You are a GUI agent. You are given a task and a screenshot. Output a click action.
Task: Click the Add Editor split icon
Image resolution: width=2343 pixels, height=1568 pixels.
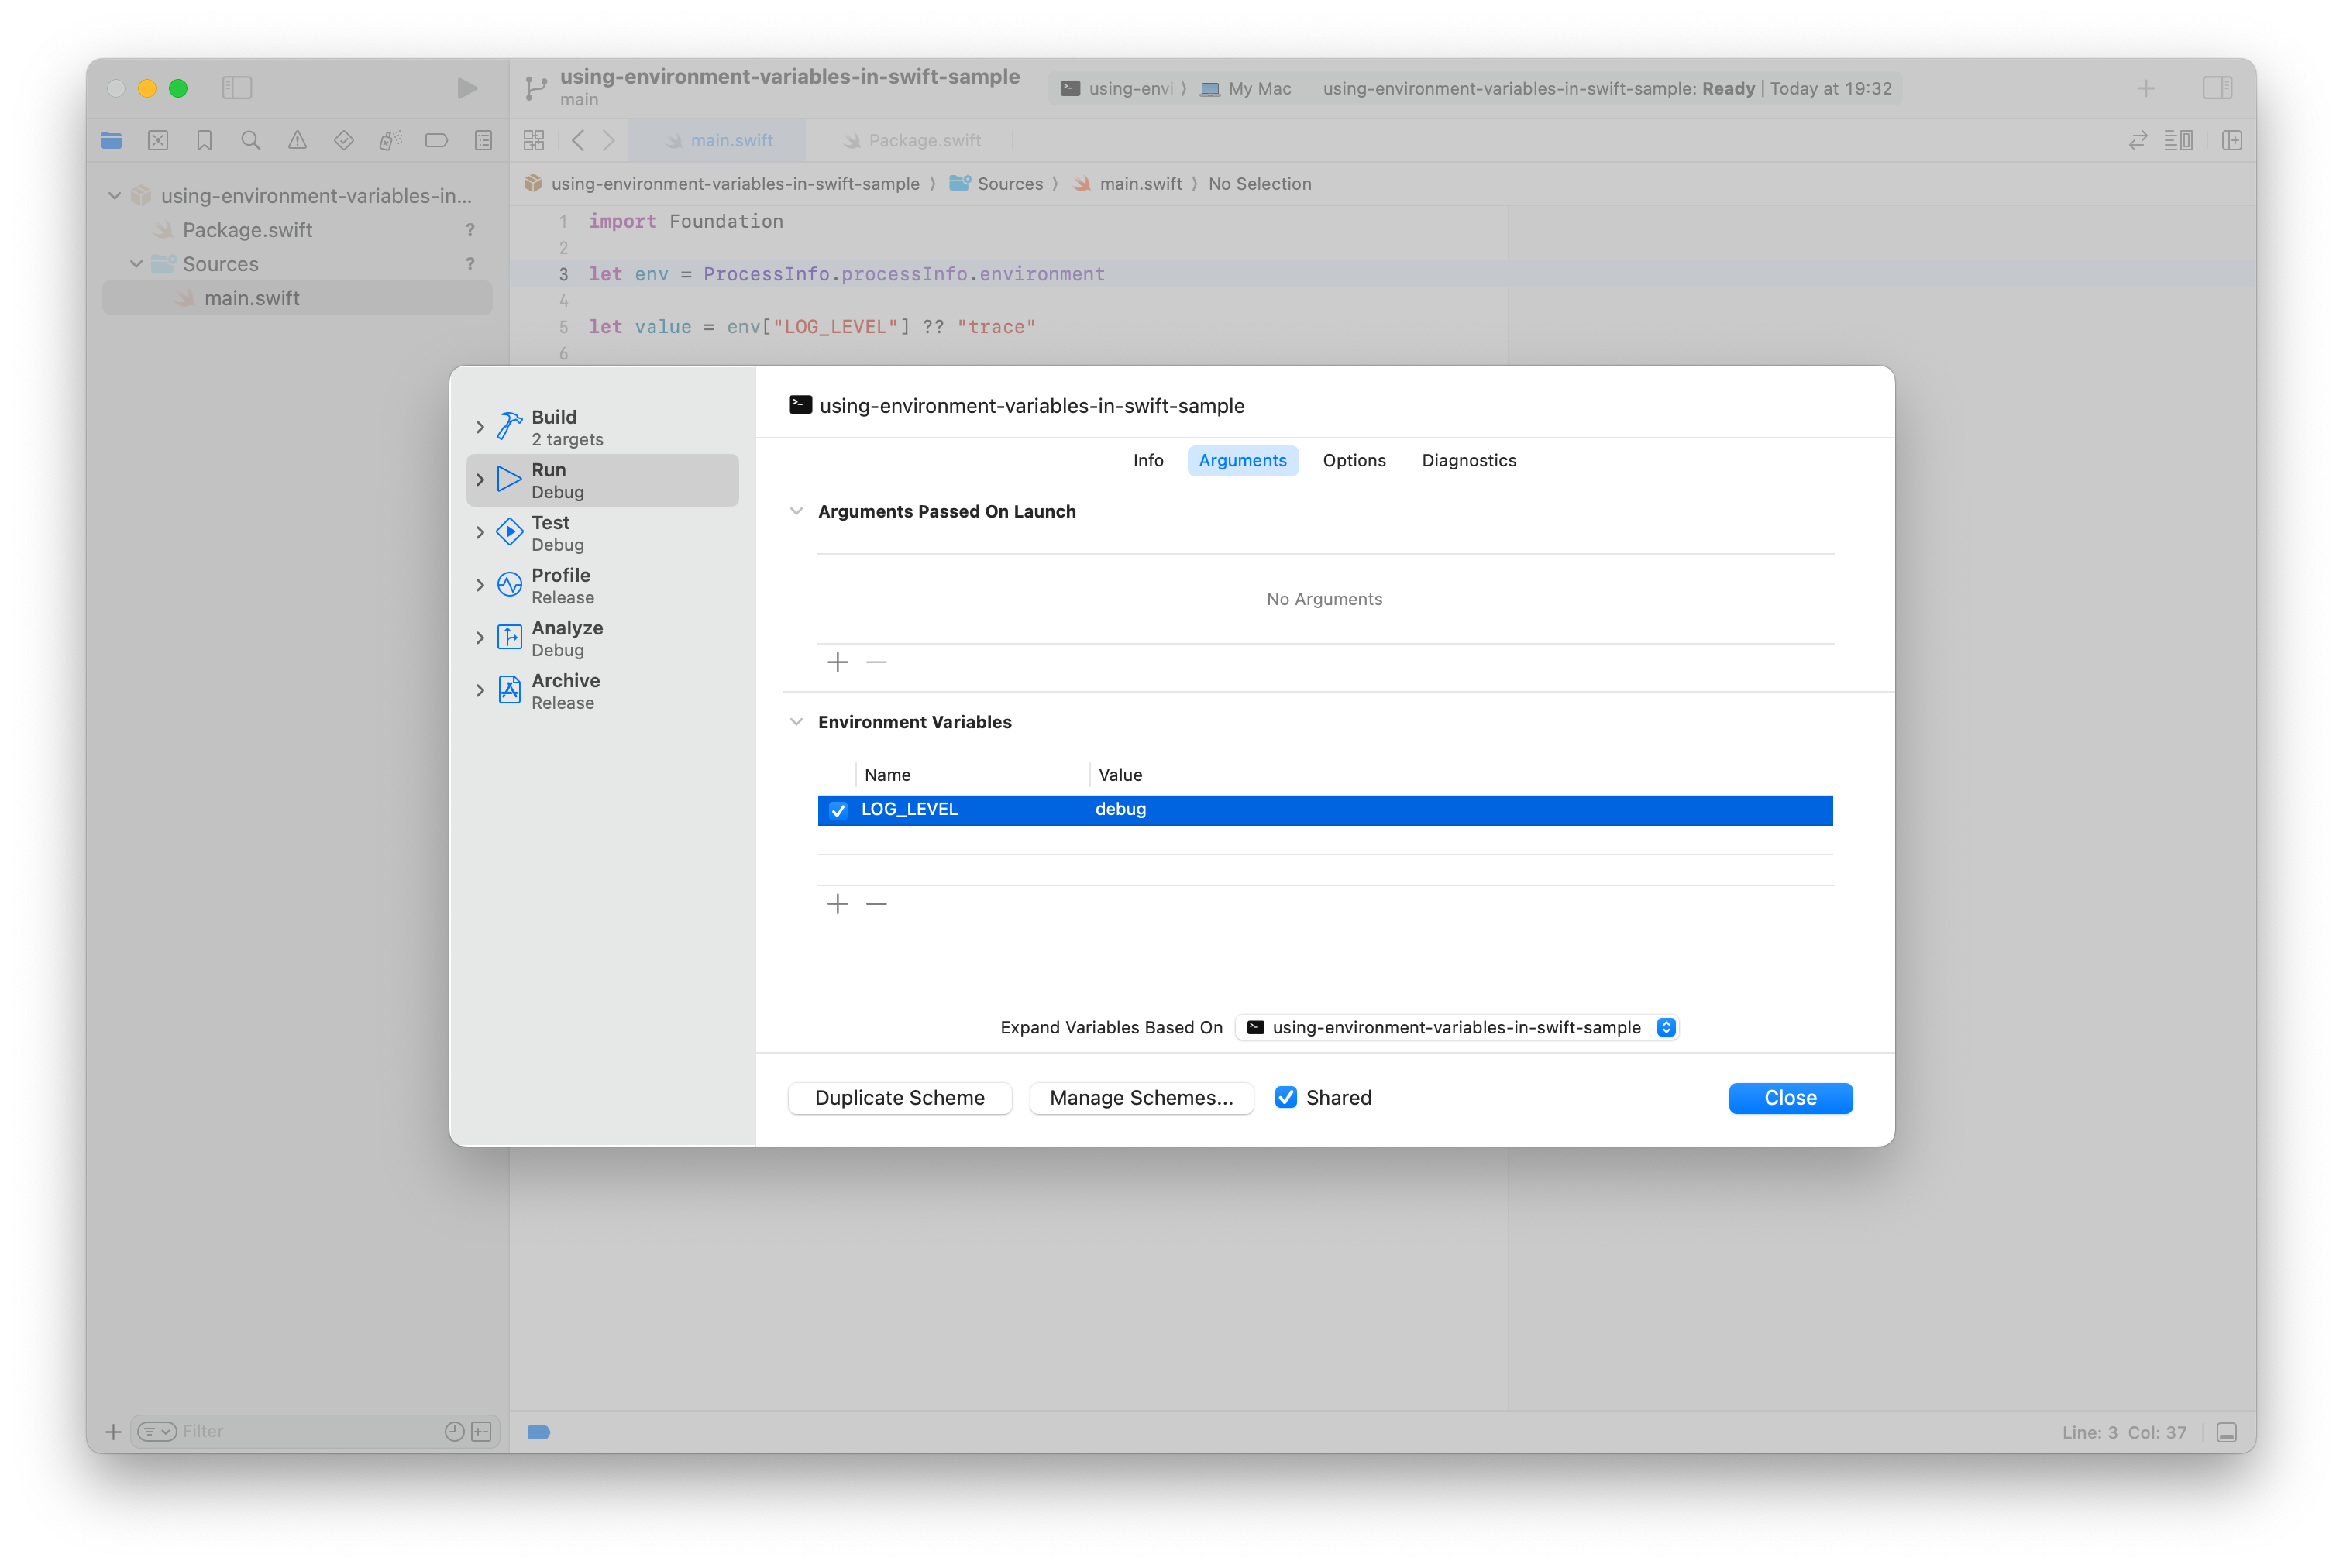coord(2233,140)
